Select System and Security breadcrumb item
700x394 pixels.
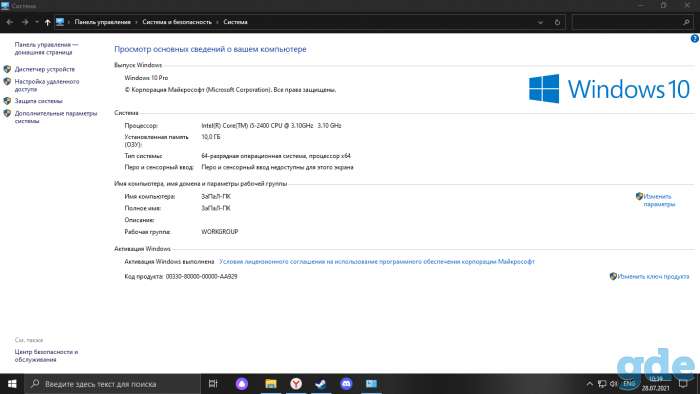(177, 22)
